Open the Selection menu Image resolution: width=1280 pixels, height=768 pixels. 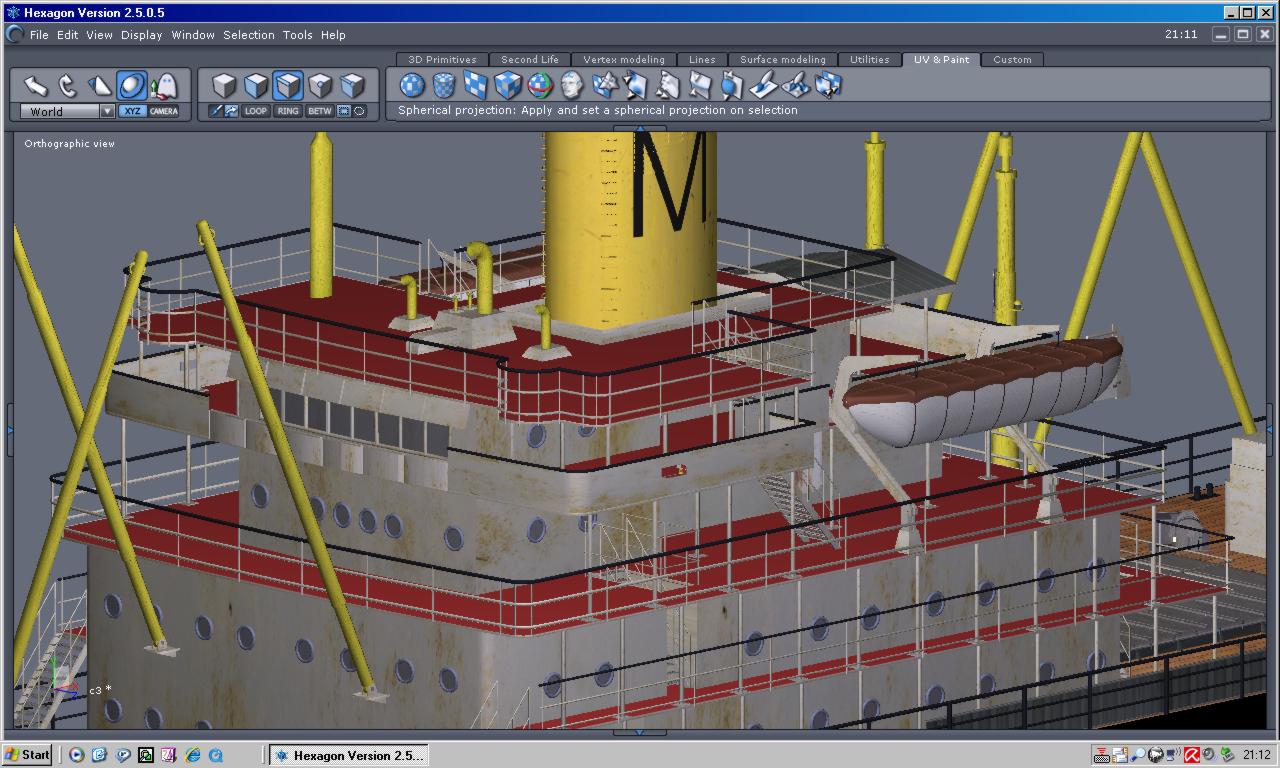click(x=248, y=34)
